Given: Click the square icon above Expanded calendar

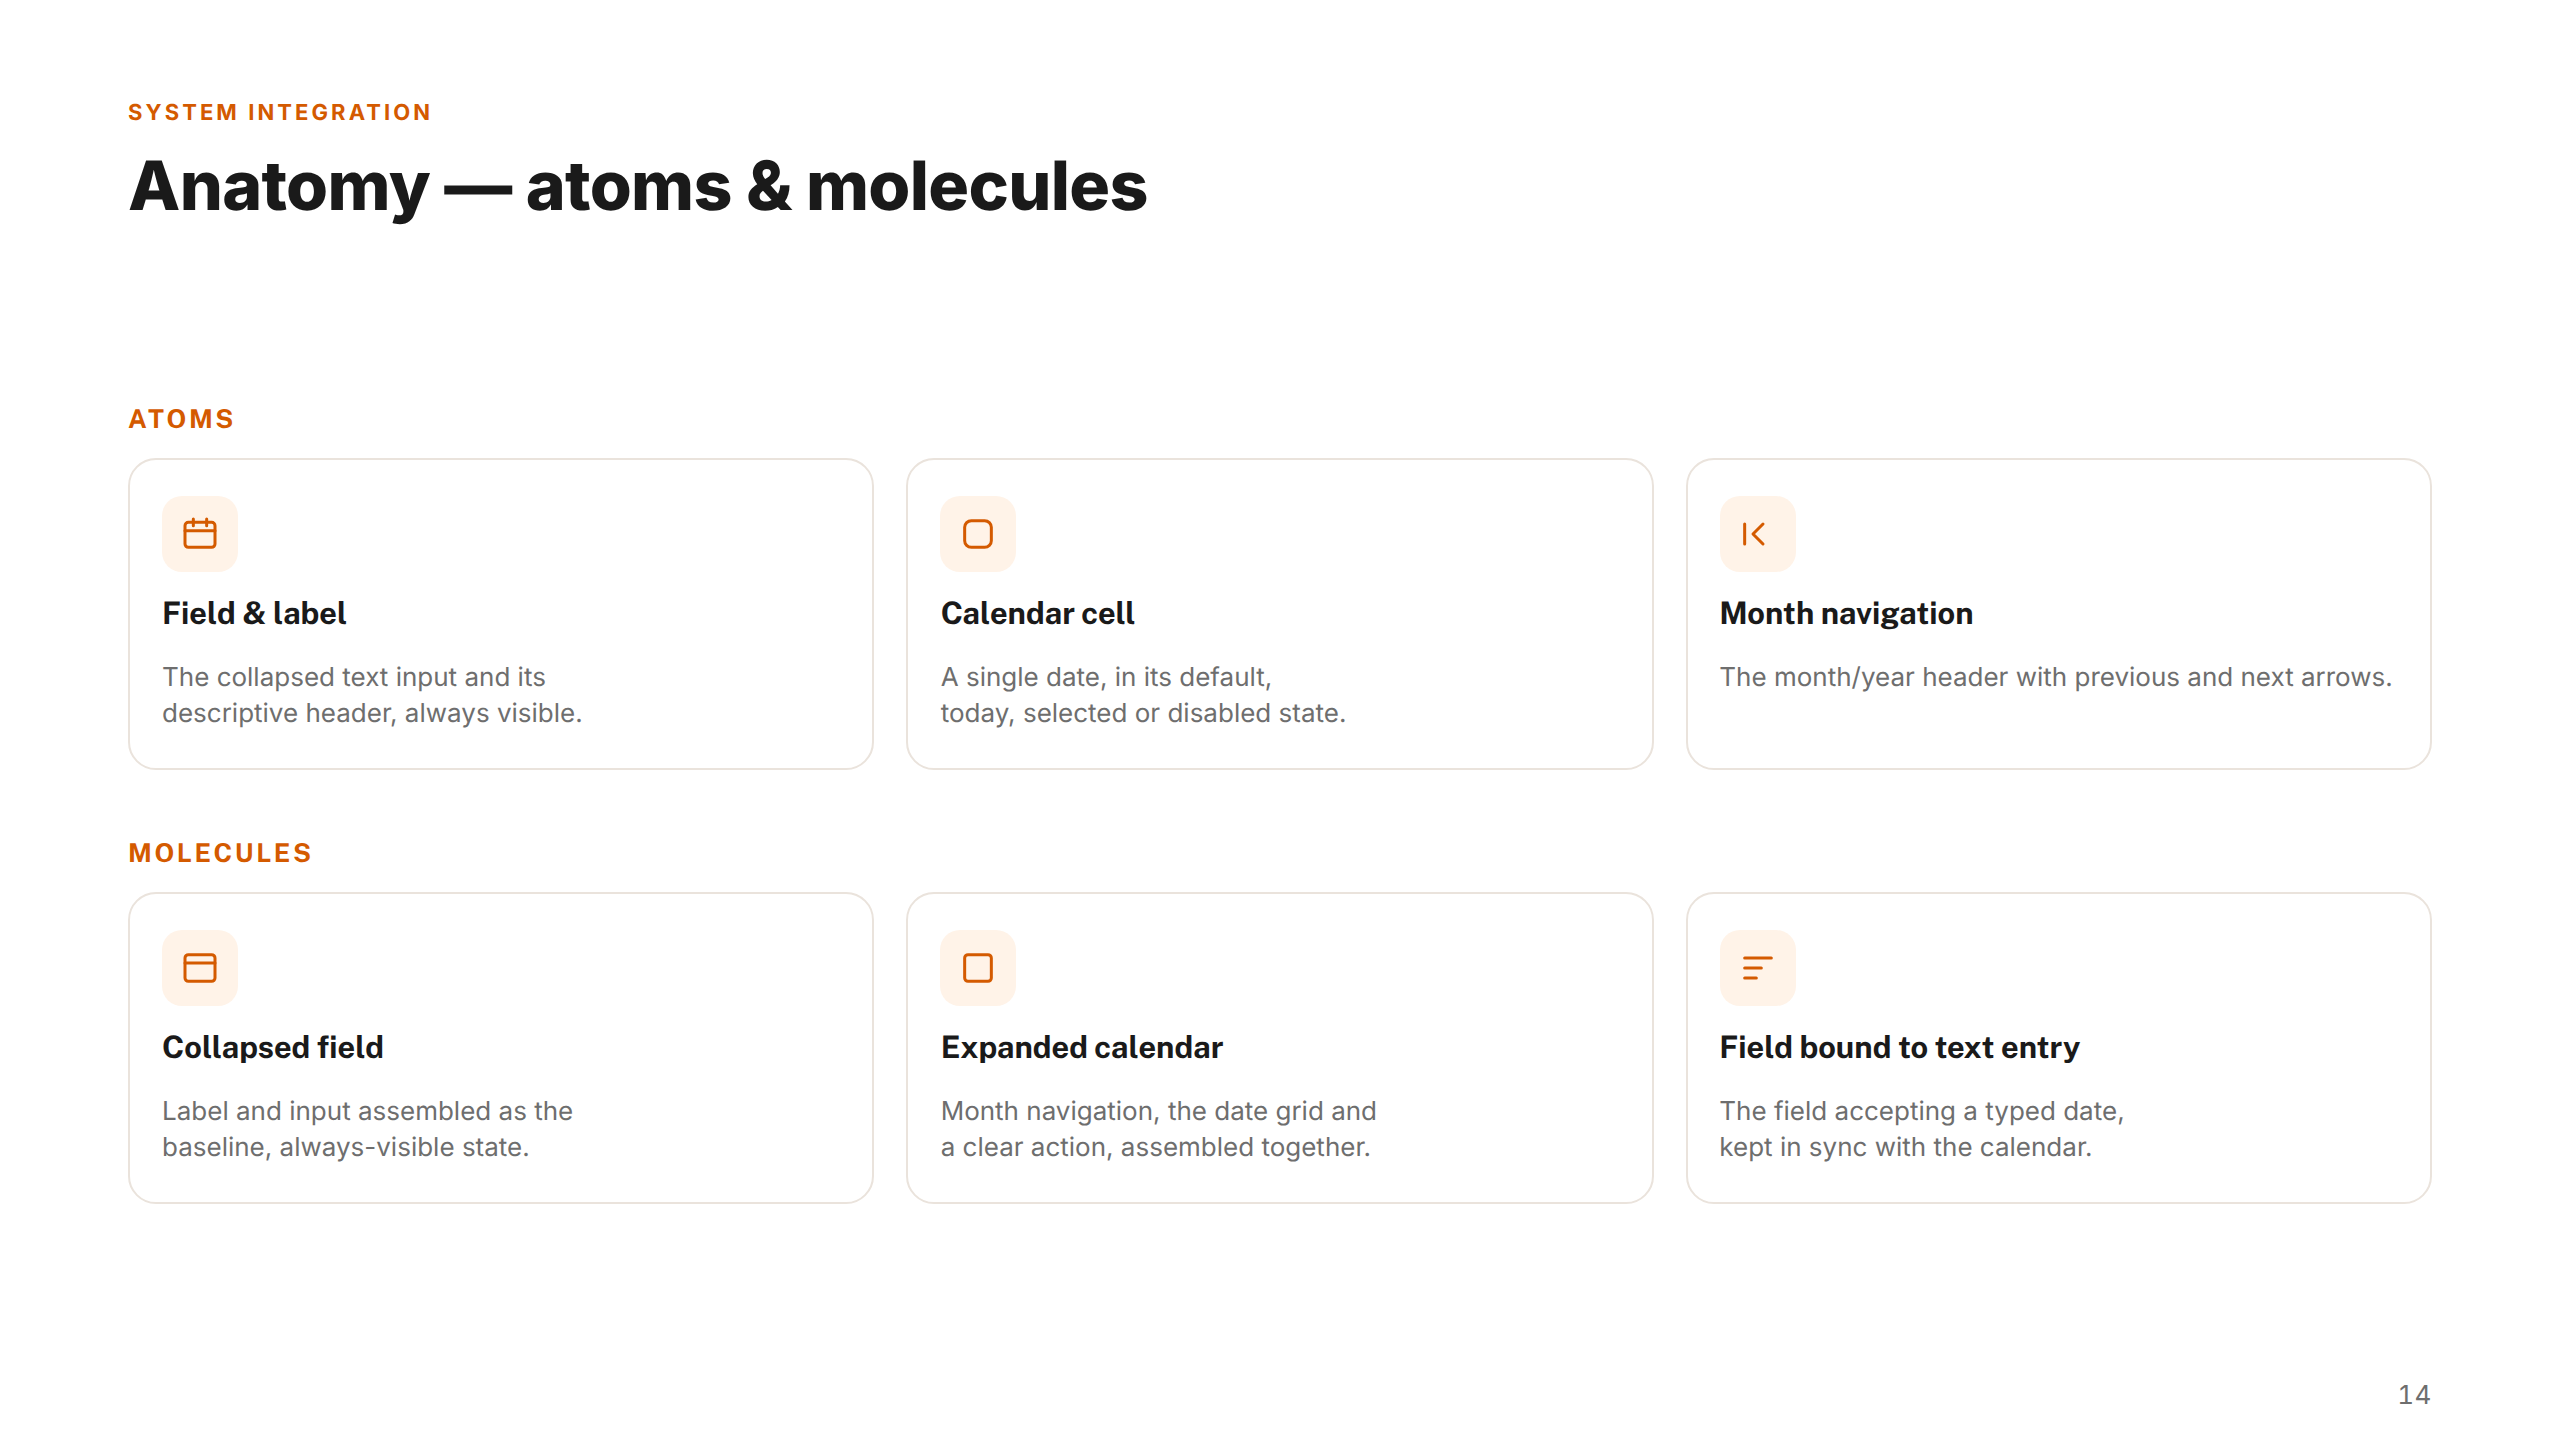Looking at the screenshot, I should coord(978,968).
